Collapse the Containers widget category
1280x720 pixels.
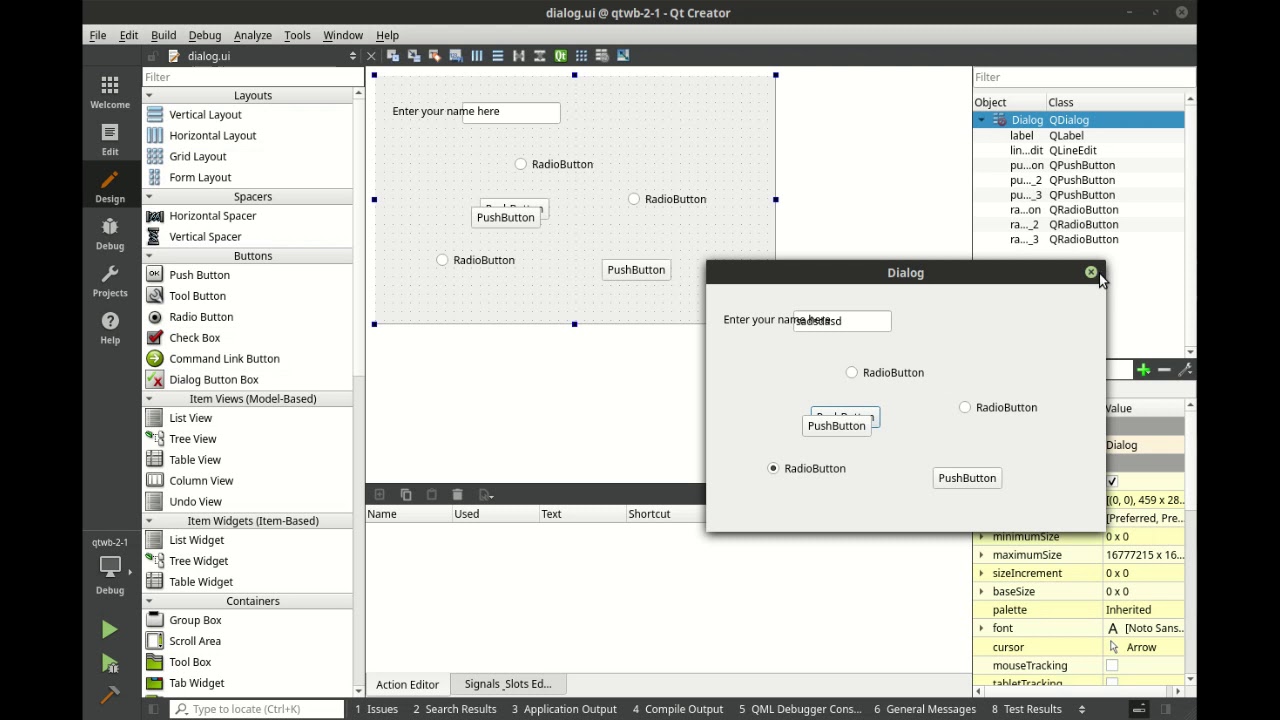[149, 601]
